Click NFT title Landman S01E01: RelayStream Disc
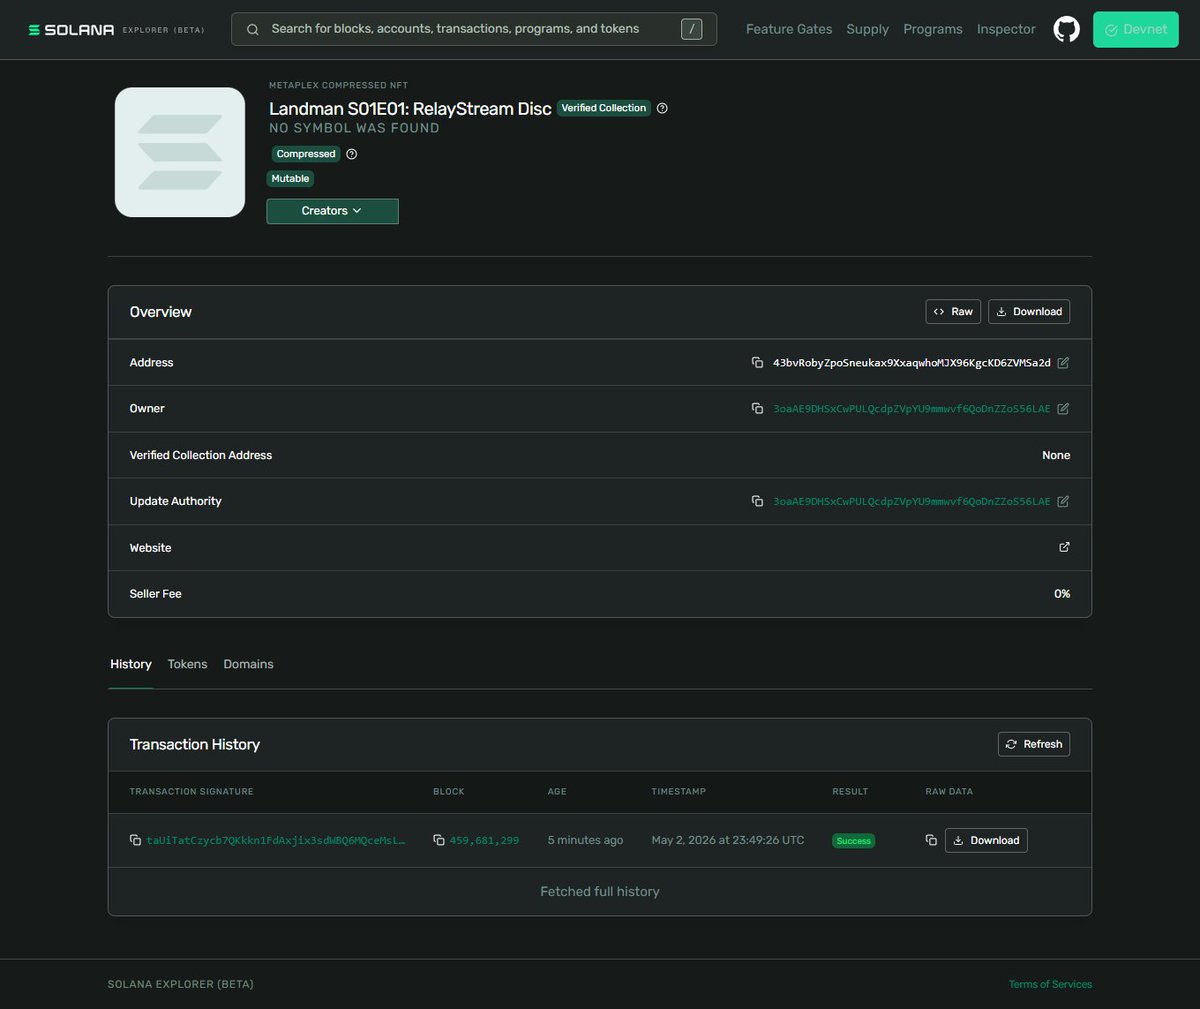 coord(410,109)
